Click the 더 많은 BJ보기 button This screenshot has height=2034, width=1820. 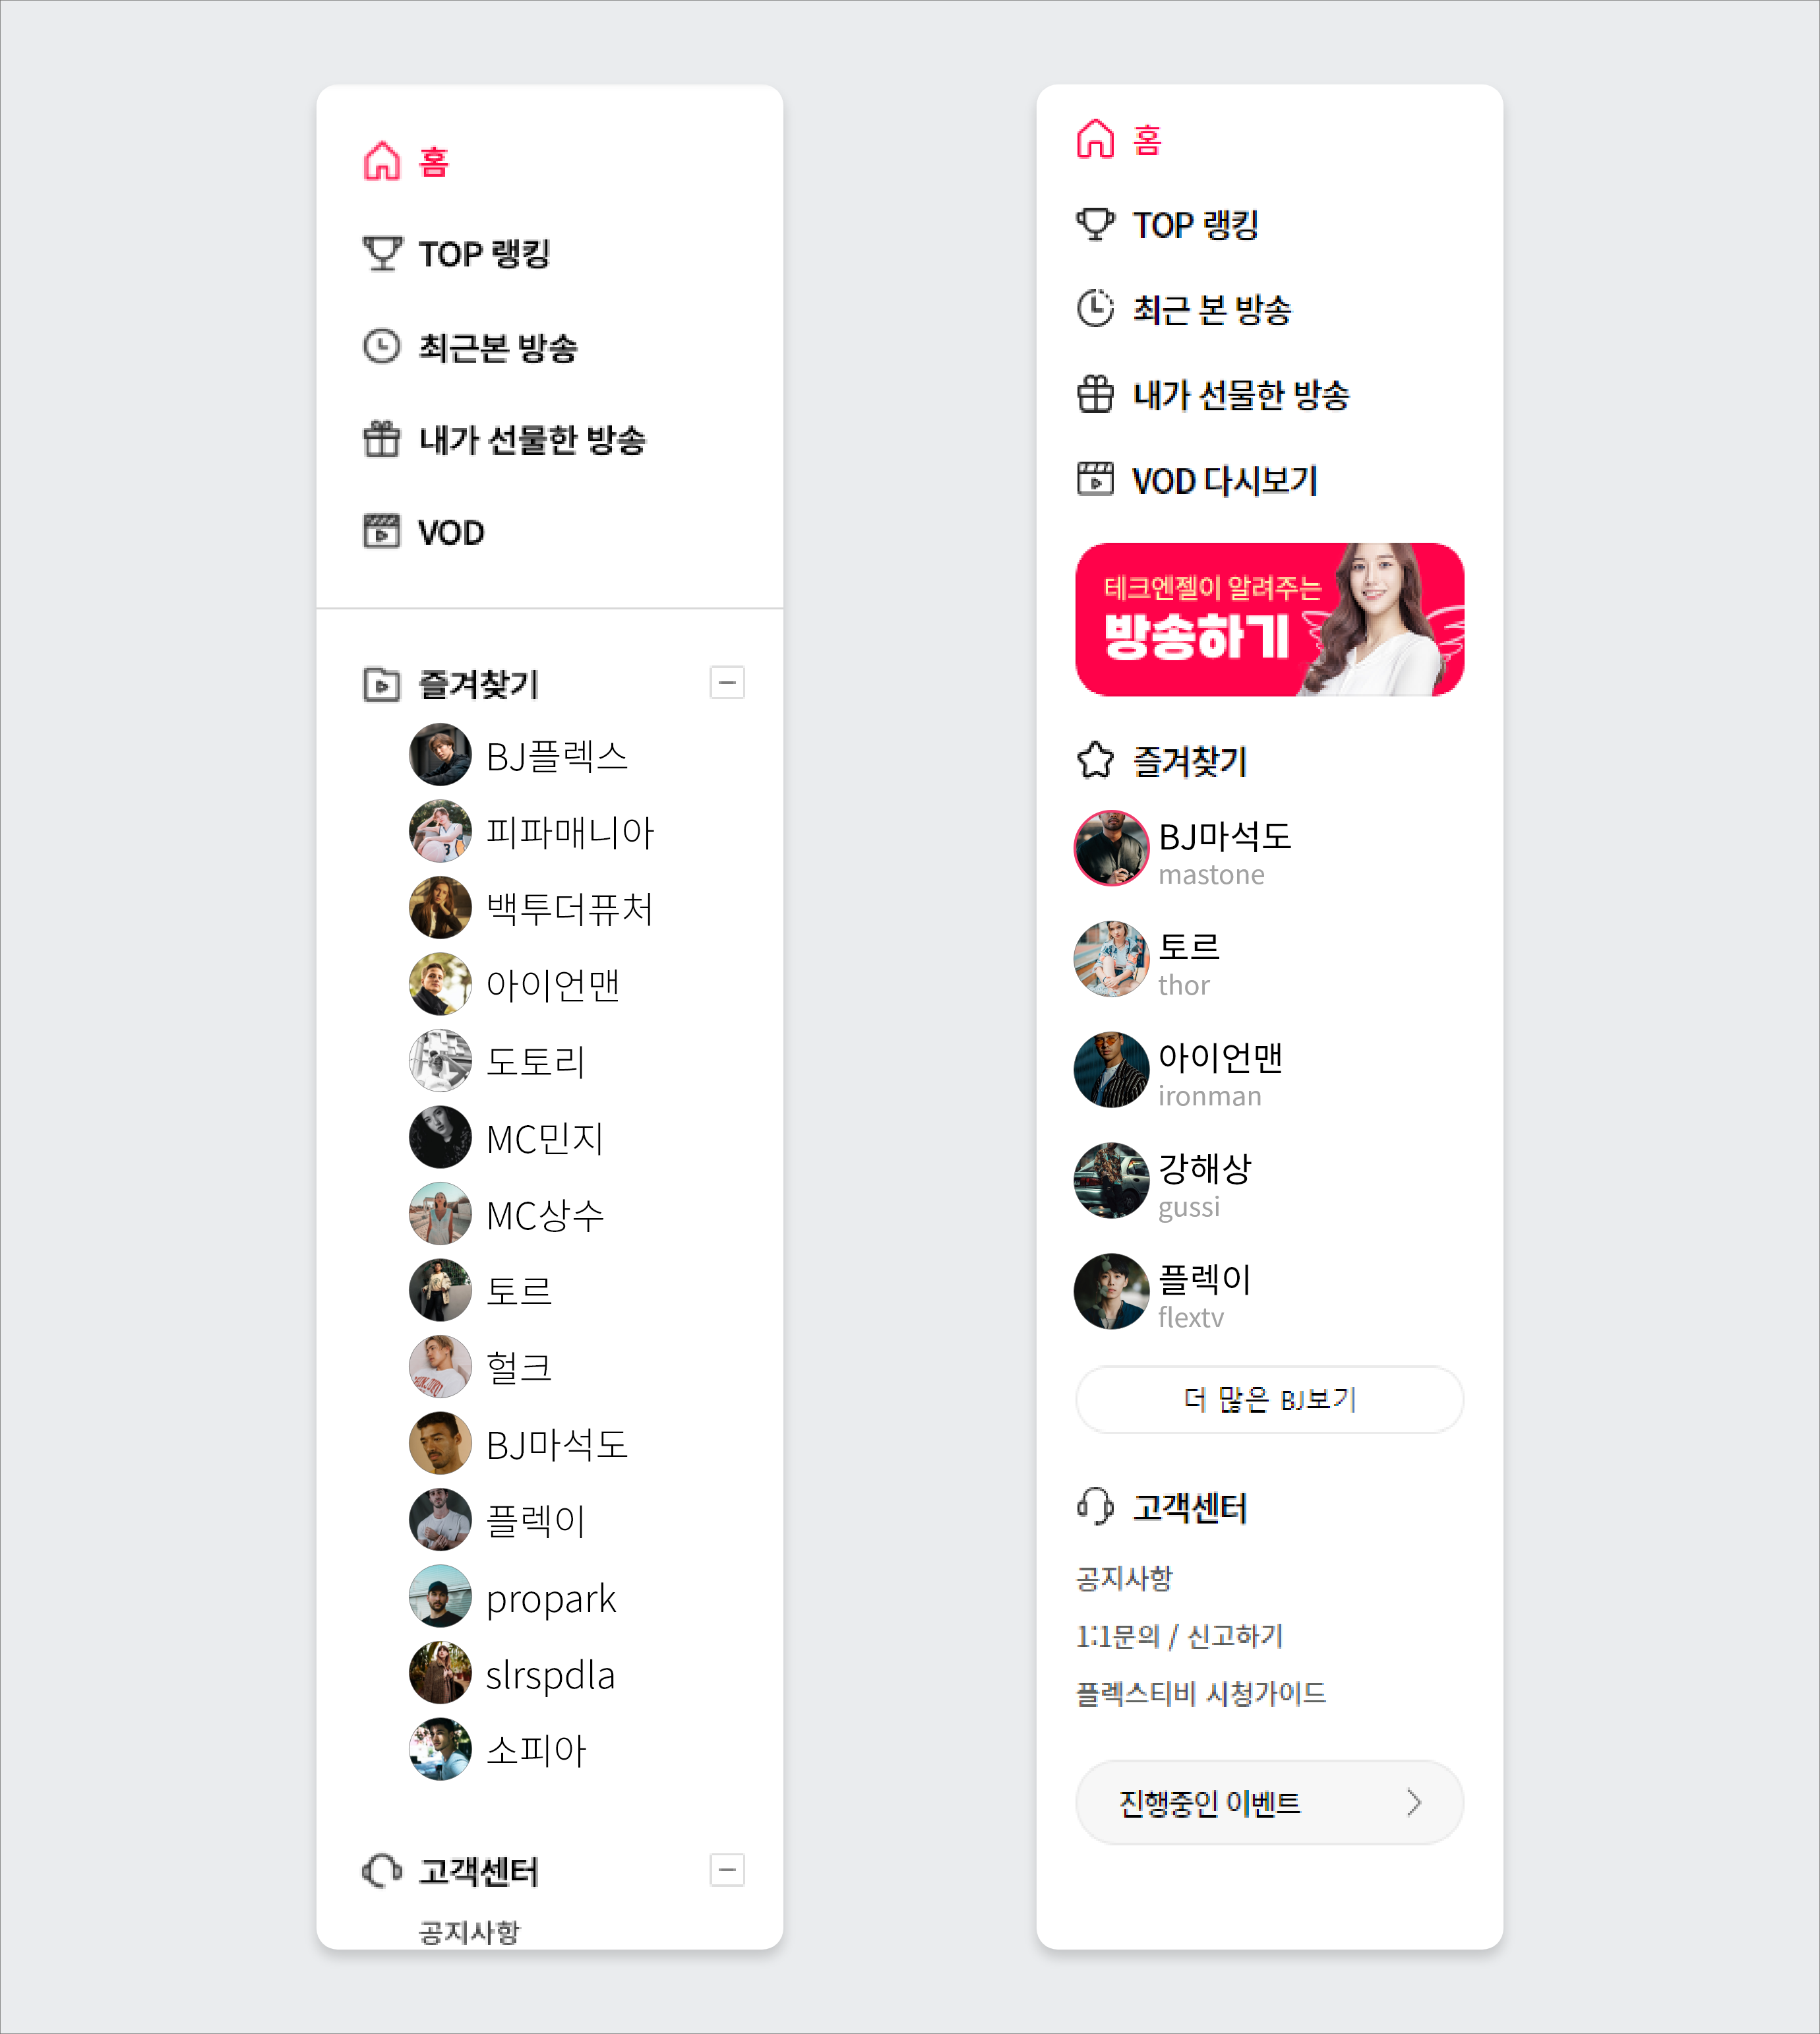click(x=1270, y=1399)
